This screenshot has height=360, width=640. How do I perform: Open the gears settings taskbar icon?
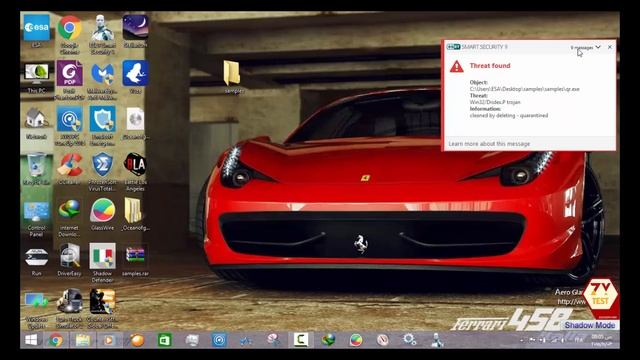coord(409,340)
